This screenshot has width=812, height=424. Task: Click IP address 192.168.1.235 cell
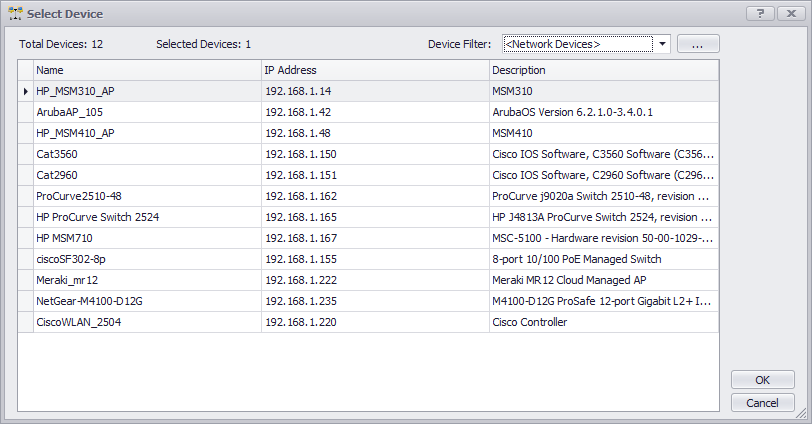point(375,301)
